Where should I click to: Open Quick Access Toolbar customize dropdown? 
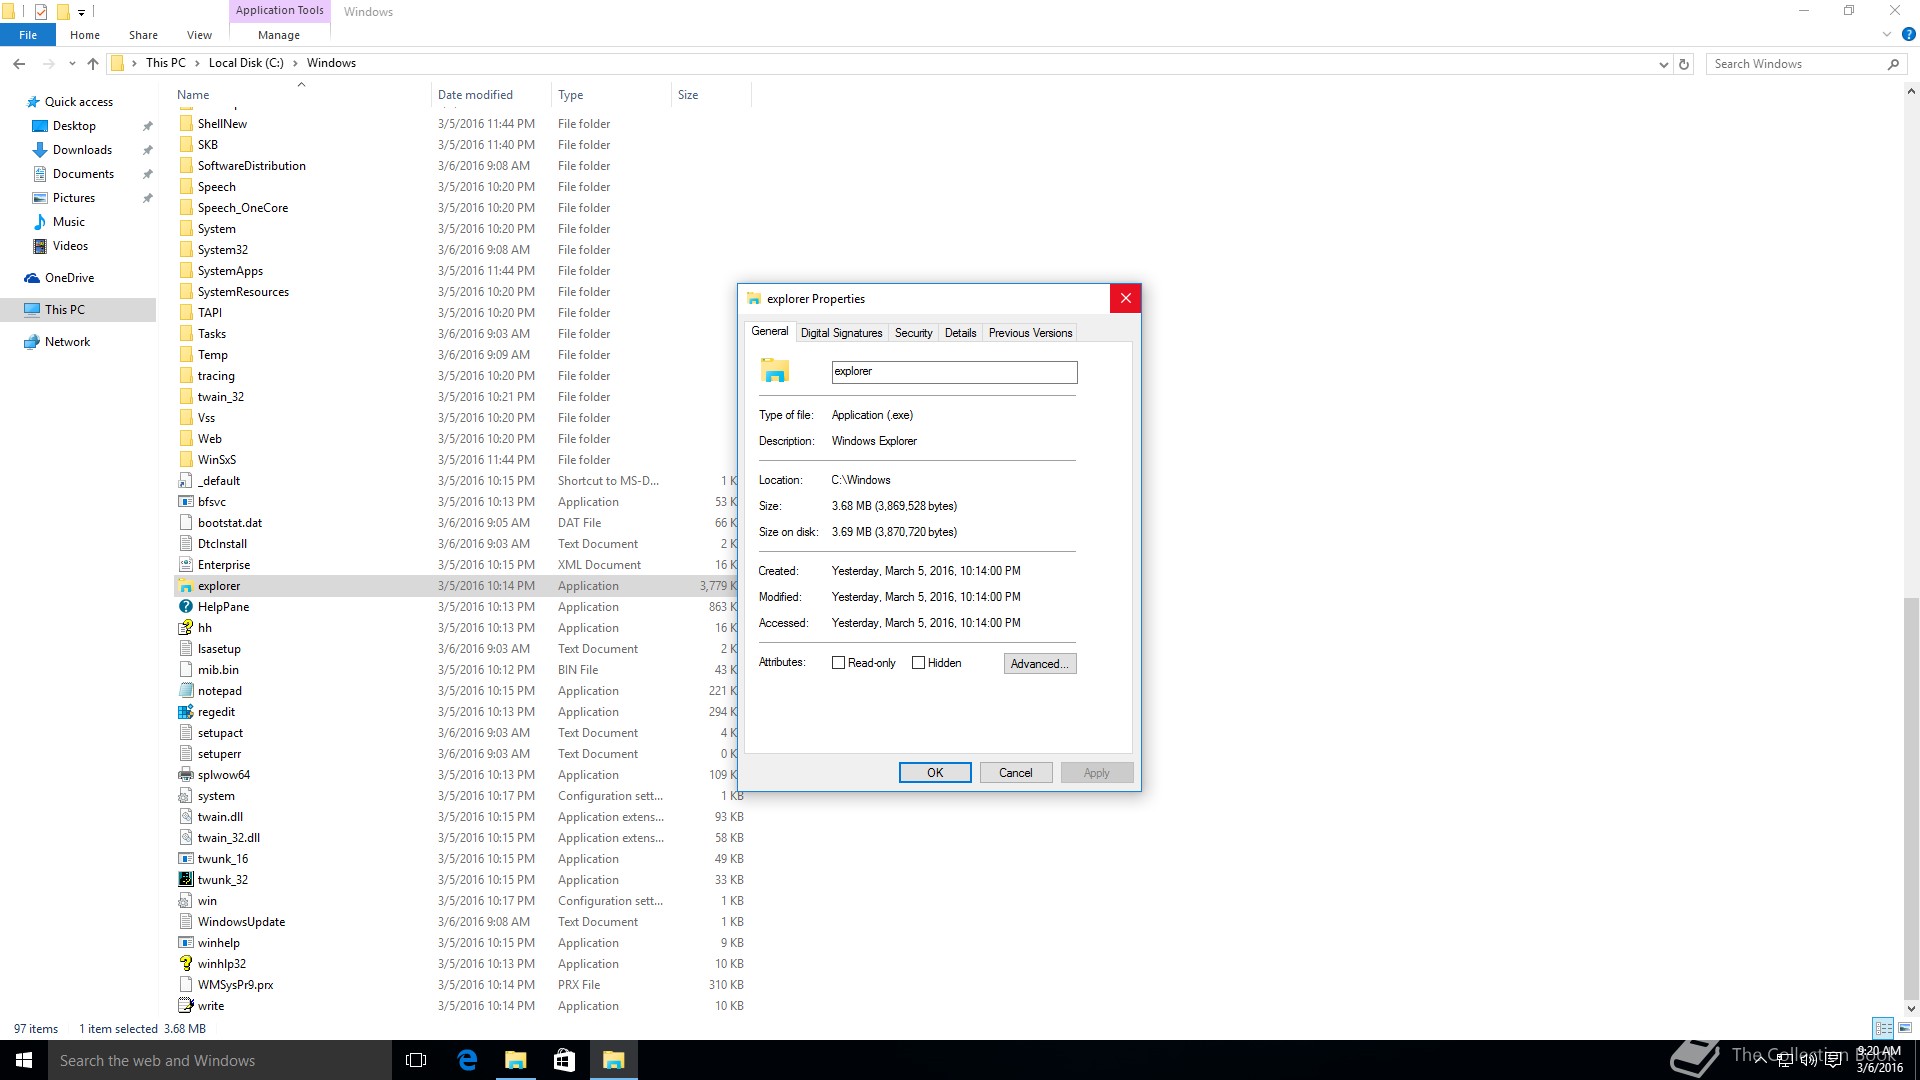point(82,12)
